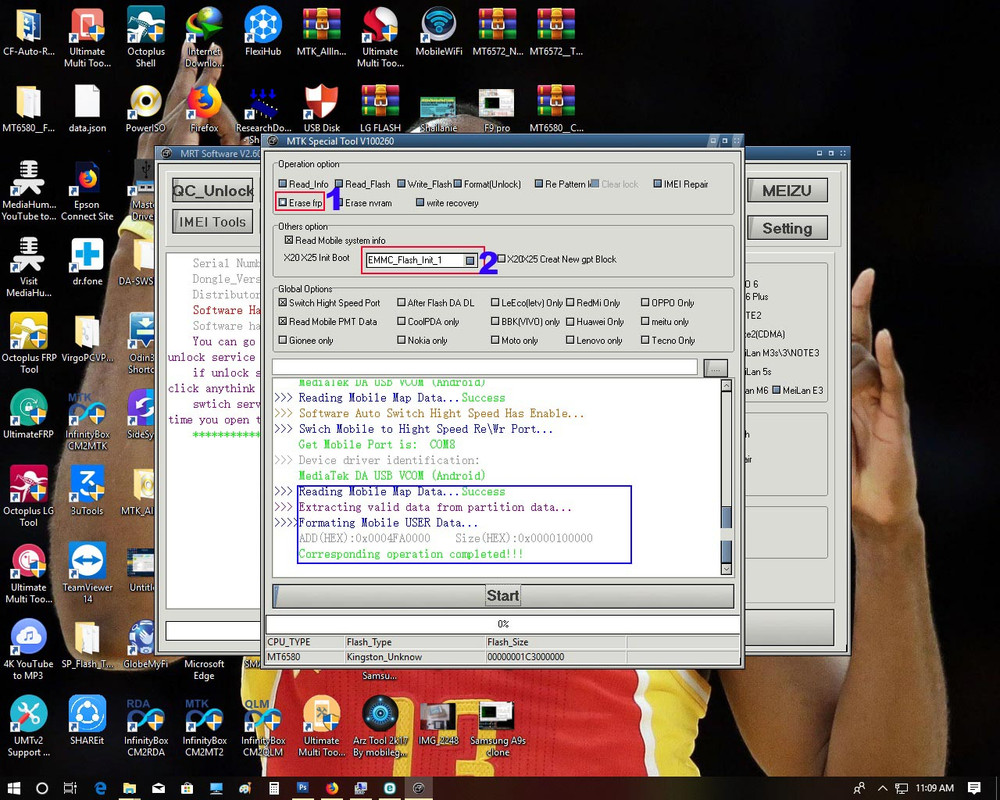Enable the Erase frp checkbox
The width and height of the screenshot is (1000, 800).
click(283, 203)
